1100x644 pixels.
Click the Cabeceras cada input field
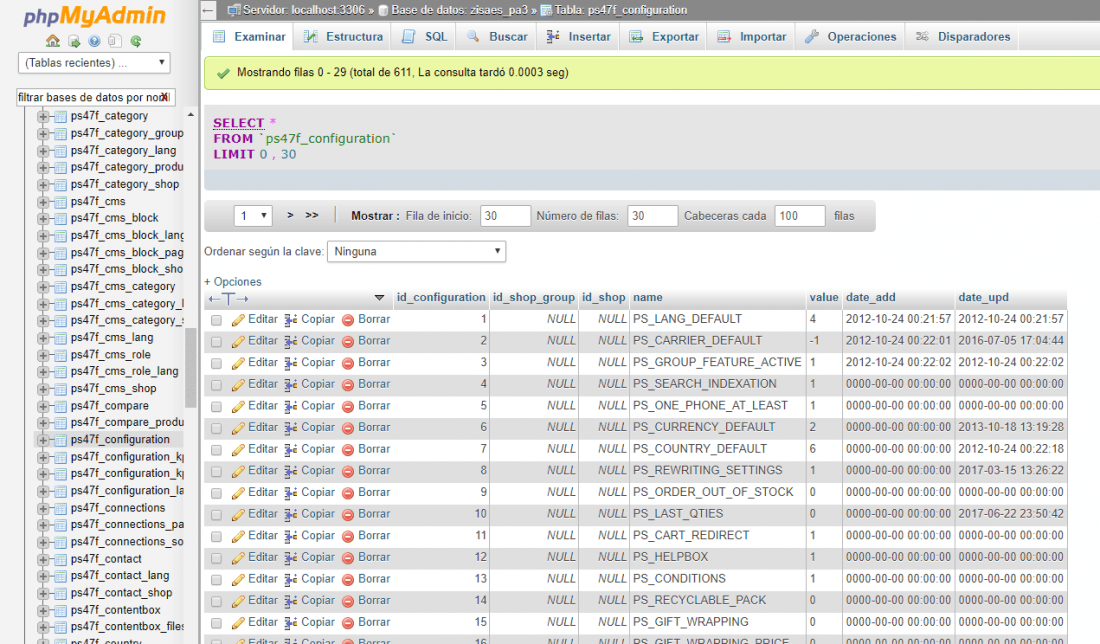pyautogui.click(x=800, y=216)
